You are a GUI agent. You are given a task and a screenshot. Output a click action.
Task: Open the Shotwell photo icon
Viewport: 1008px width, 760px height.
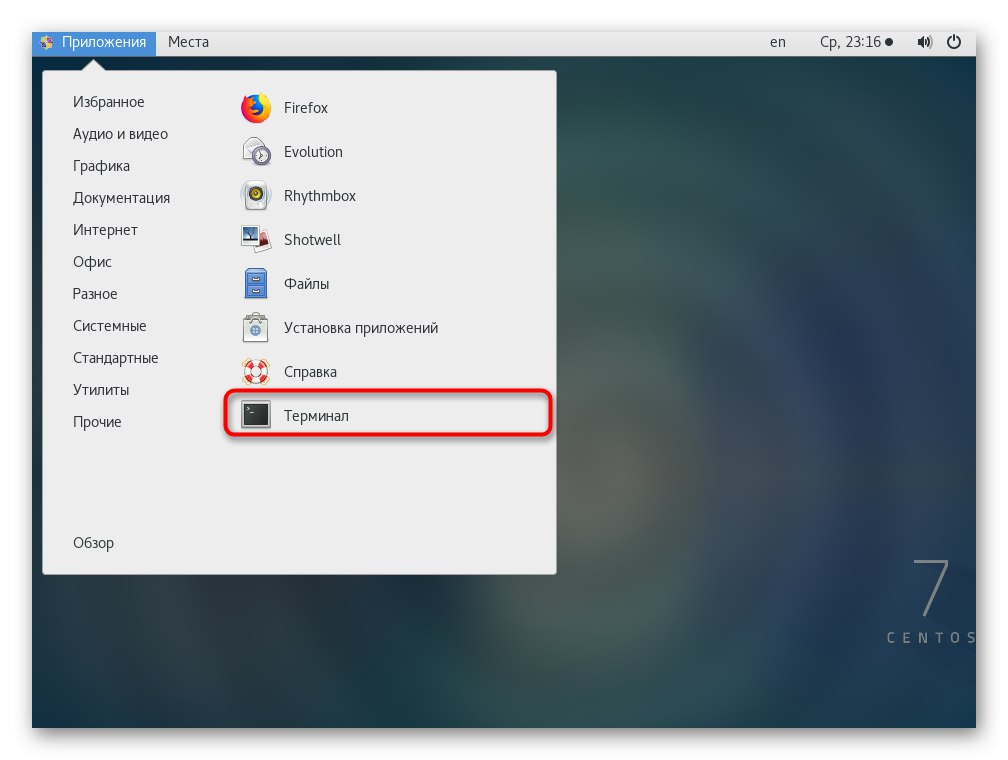(256, 239)
